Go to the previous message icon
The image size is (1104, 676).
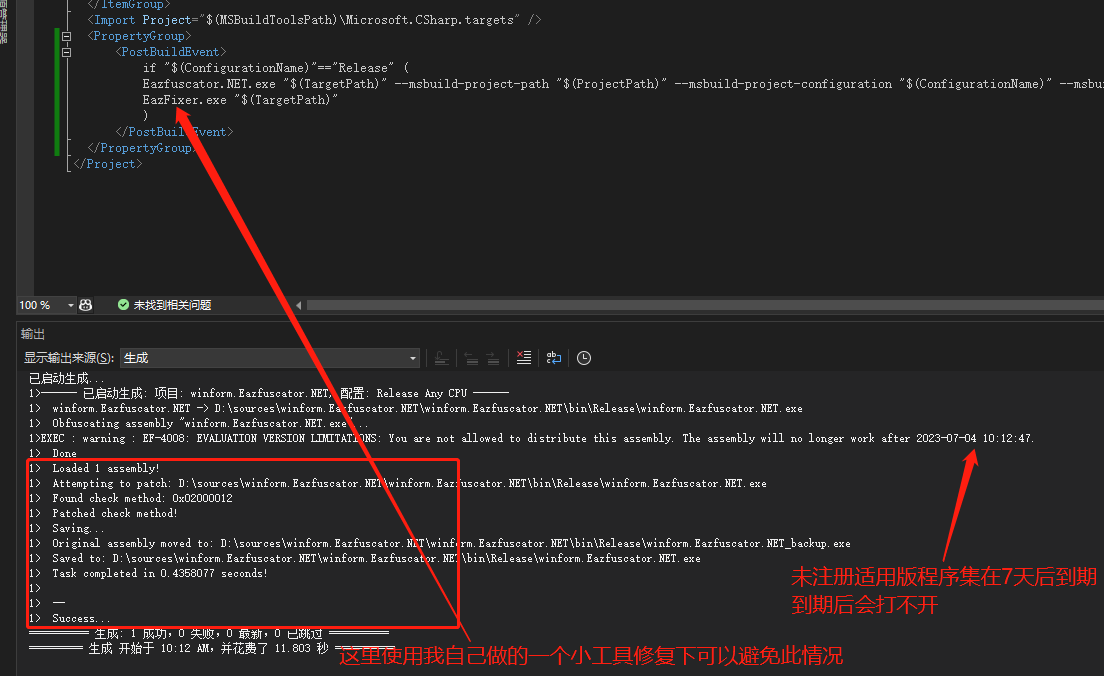[x=471, y=358]
